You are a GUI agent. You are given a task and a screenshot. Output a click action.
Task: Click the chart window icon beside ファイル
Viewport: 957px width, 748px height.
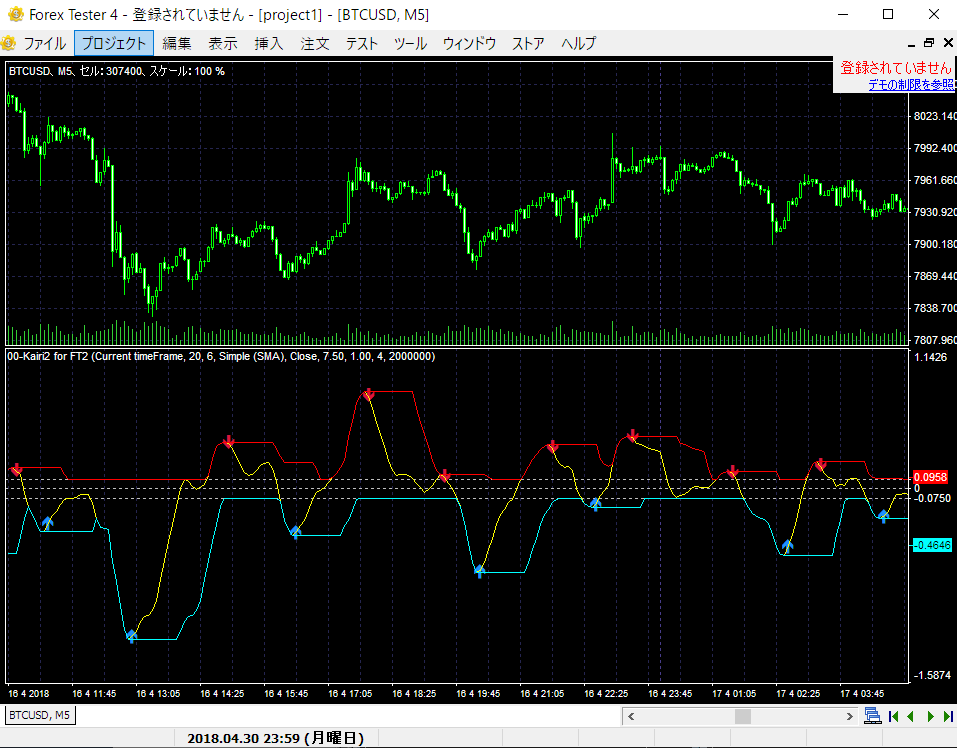(9, 43)
